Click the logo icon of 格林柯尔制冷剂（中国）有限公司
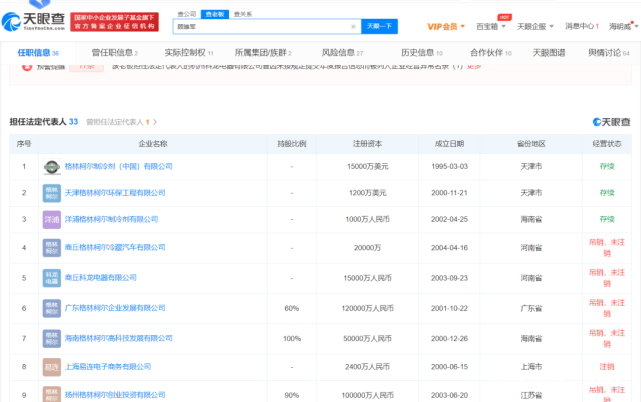The image size is (641, 402). click(x=52, y=166)
